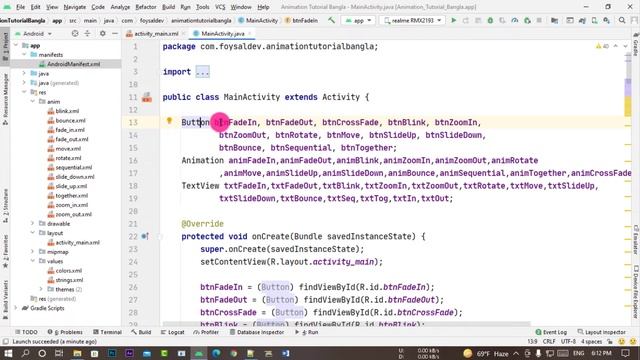640x360 pixels.
Task: Open Microsoft Edge from taskbar
Action: pyautogui.click(x=216, y=353)
